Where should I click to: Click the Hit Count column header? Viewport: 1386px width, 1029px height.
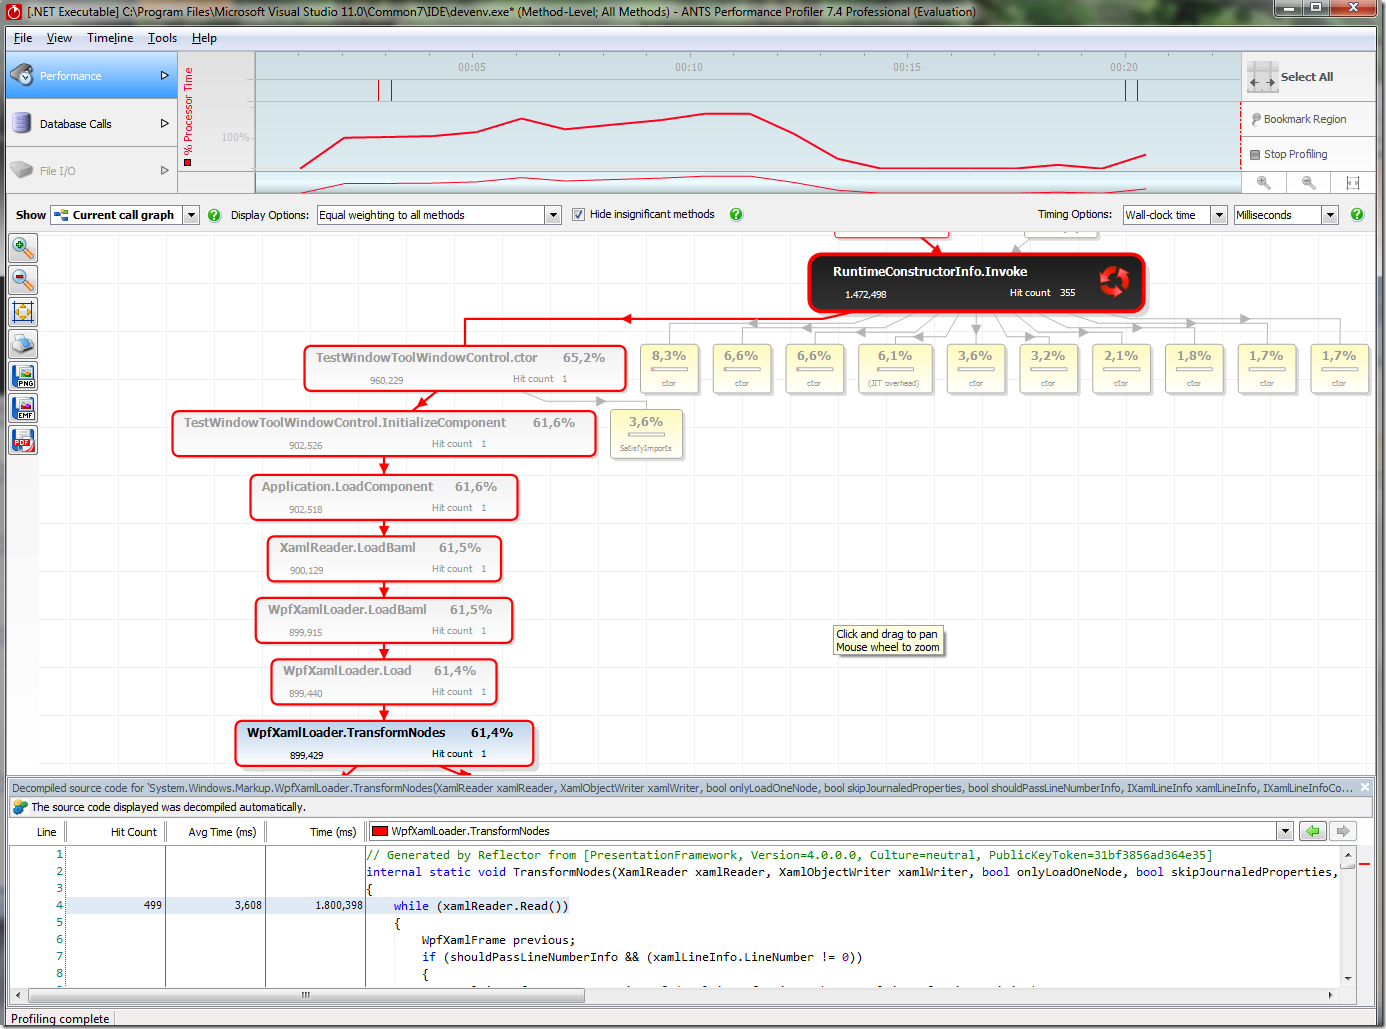pyautogui.click(x=133, y=832)
